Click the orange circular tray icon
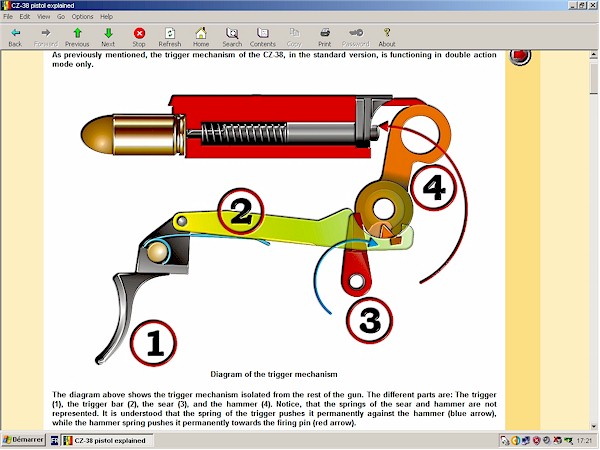This screenshot has height=450, width=600. (515, 441)
